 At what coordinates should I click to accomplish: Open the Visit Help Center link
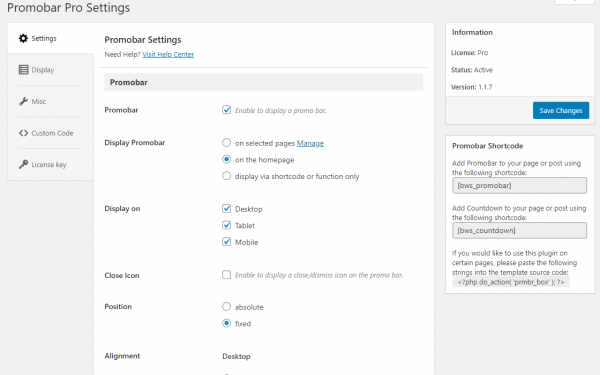[x=168, y=54]
